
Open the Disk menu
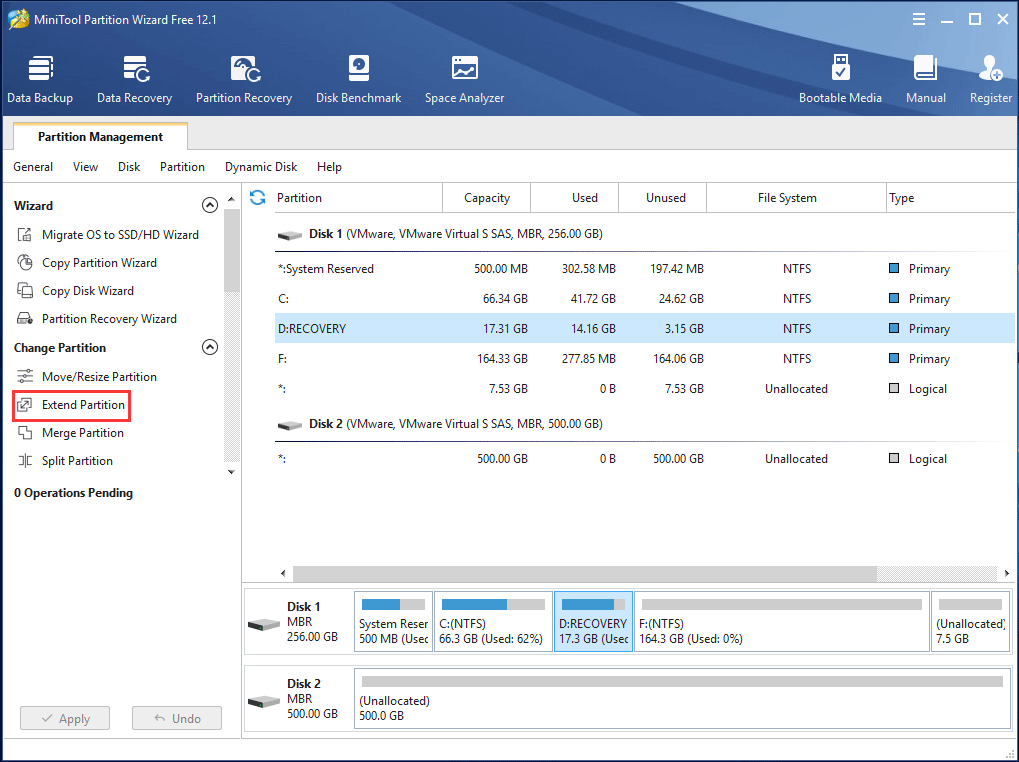129,167
